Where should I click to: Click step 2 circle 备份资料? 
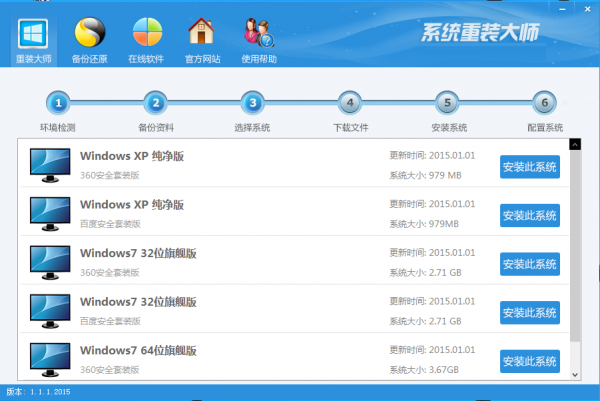point(155,103)
